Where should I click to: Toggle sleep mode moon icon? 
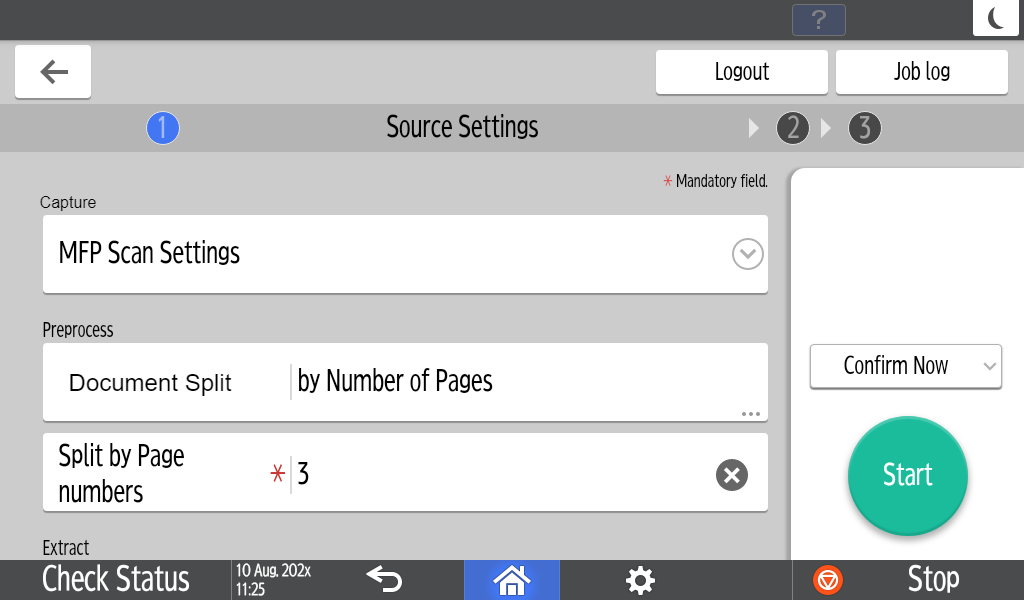[996, 18]
